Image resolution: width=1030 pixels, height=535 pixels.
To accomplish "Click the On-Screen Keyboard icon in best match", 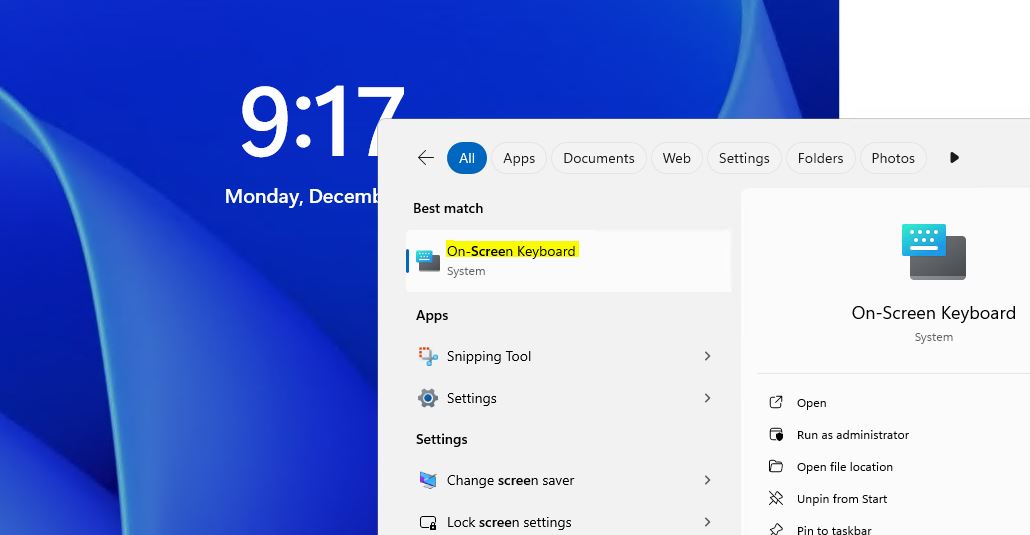I will (x=428, y=260).
